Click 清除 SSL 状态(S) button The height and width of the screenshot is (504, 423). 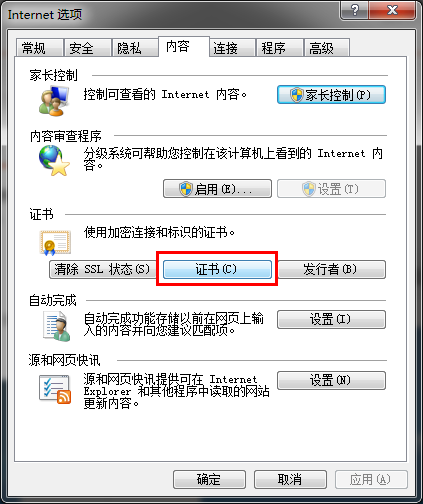tap(103, 269)
